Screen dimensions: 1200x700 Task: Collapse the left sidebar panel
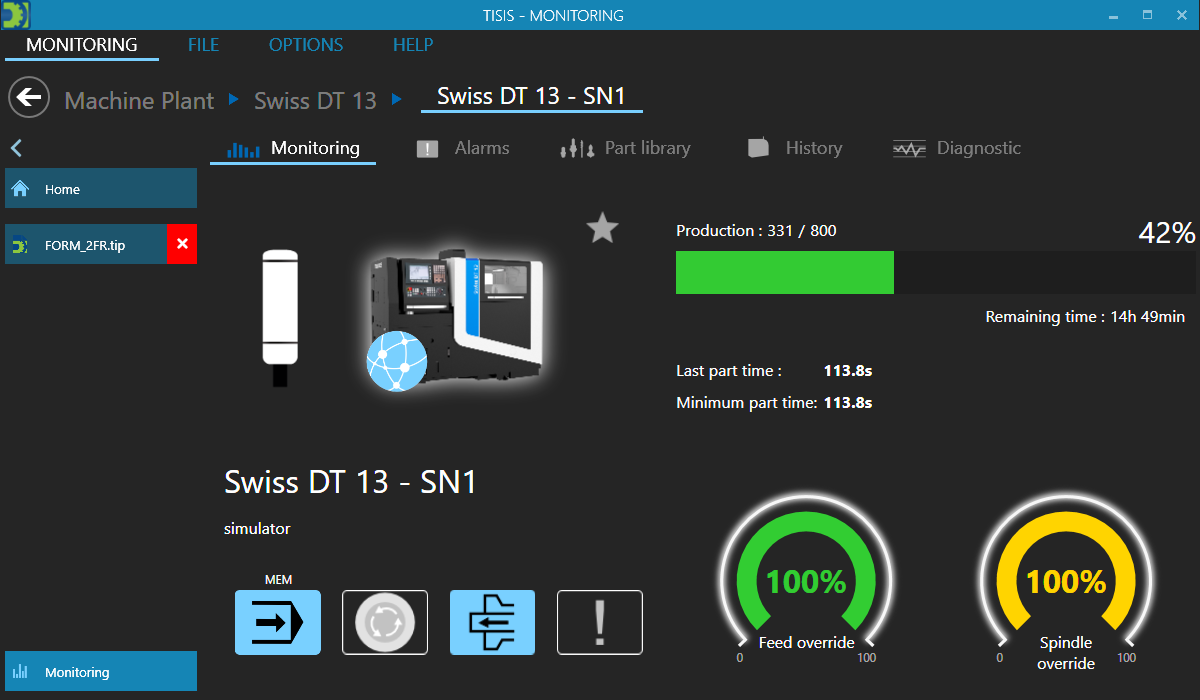tap(16, 149)
